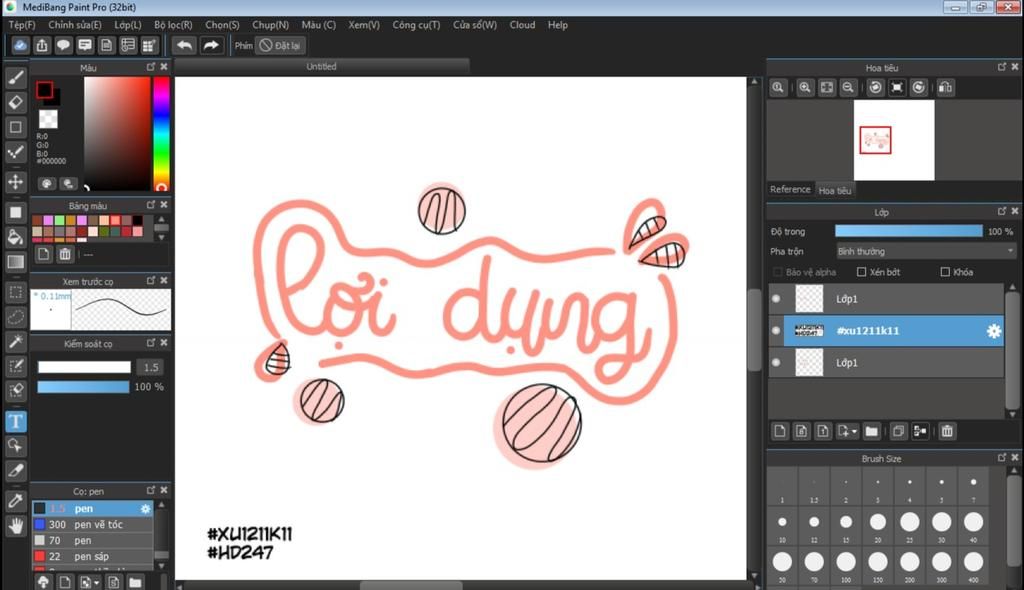Rotate navigator view right
The image size is (1024, 590).
click(919, 88)
